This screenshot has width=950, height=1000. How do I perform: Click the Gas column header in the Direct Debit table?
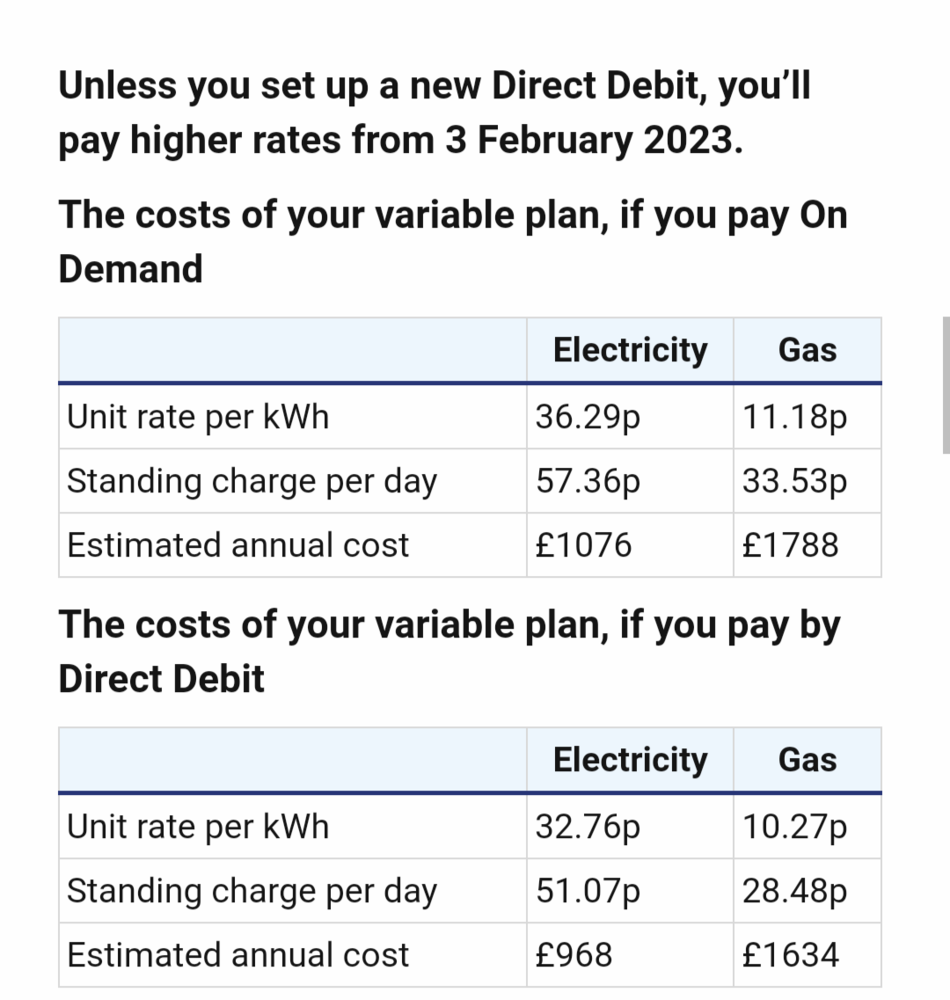(x=807, y=760)
